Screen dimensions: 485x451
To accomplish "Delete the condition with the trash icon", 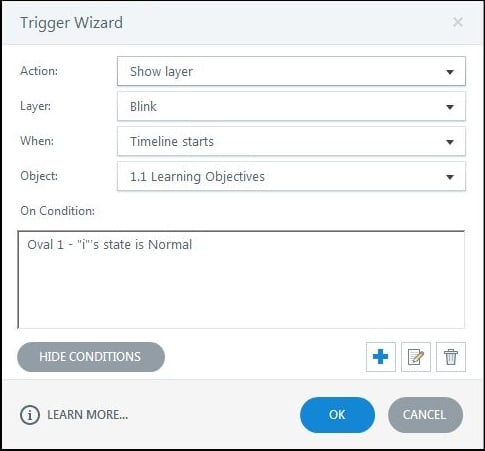I will click(x=451, y=357).
